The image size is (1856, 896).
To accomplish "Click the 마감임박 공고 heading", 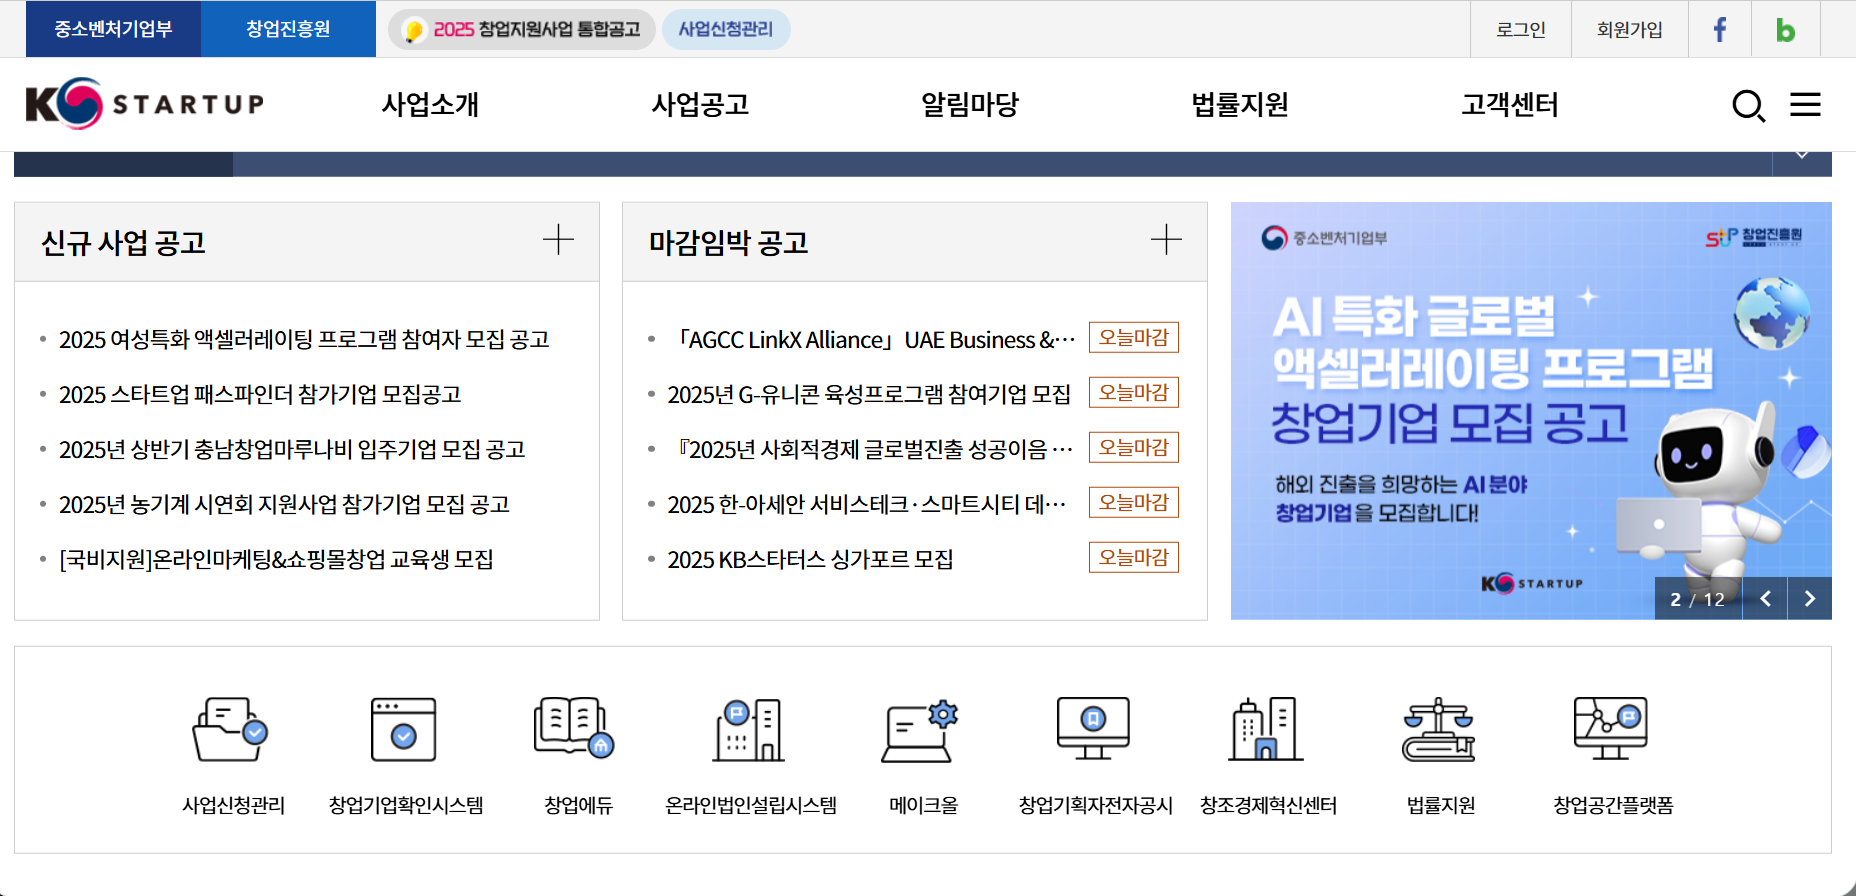I will pos(728,242).
